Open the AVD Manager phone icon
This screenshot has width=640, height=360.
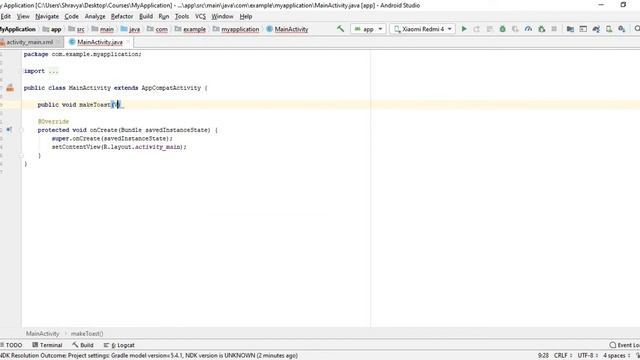pyautogui.click(x=609, y=29)
